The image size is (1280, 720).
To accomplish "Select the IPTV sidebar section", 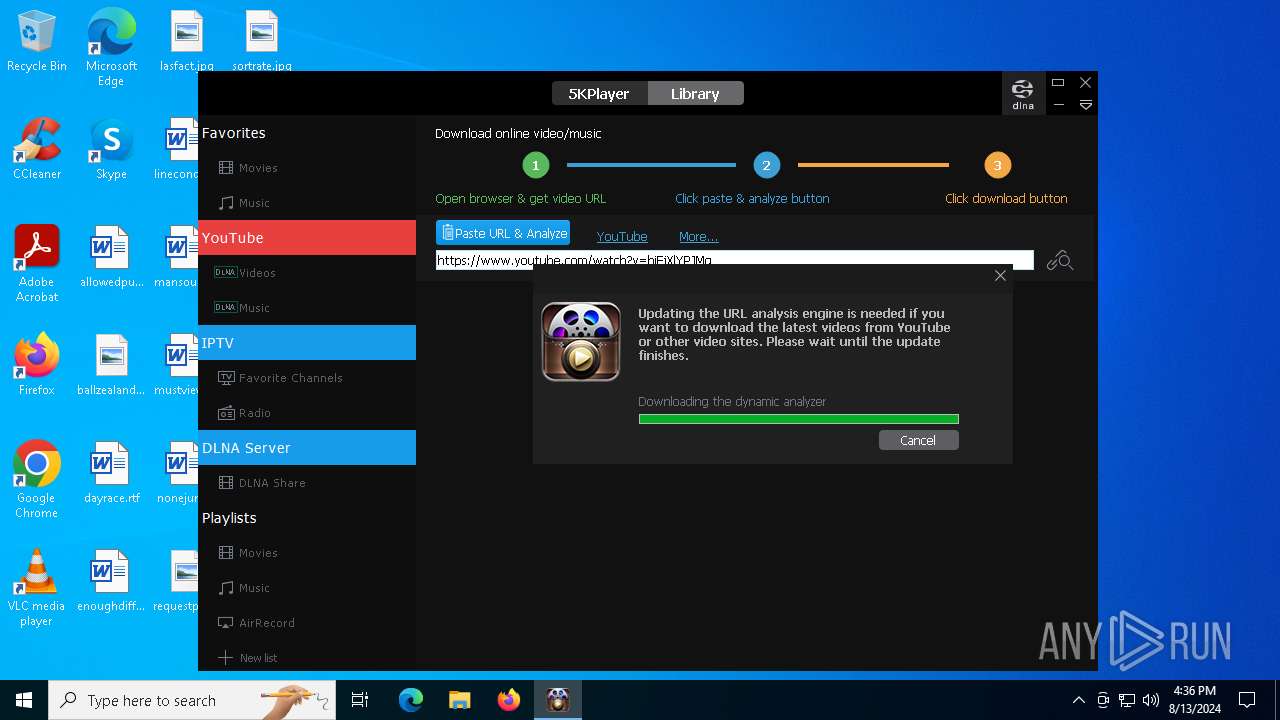I will [307, 343].
